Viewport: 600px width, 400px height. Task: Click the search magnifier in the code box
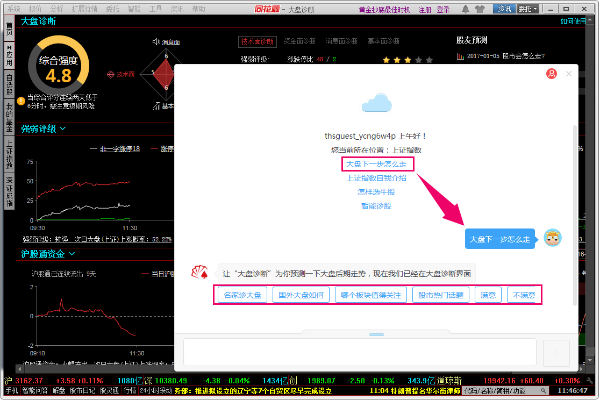click(x=543, y=391)
